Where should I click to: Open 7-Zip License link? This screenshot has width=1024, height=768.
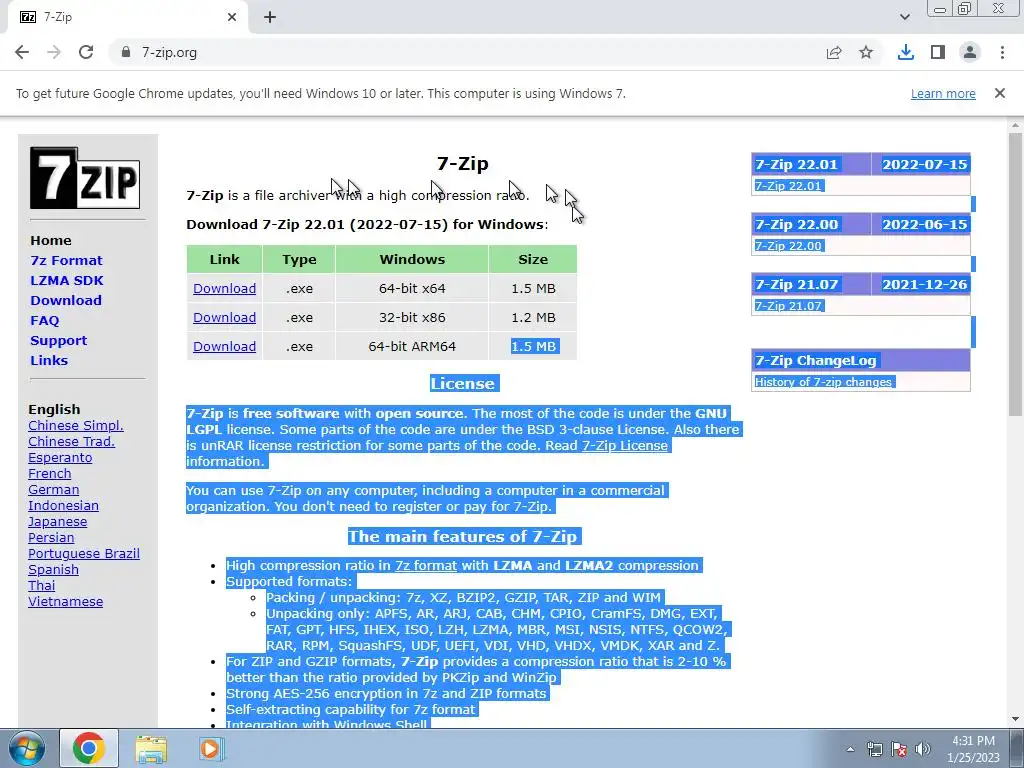point(624,445)
